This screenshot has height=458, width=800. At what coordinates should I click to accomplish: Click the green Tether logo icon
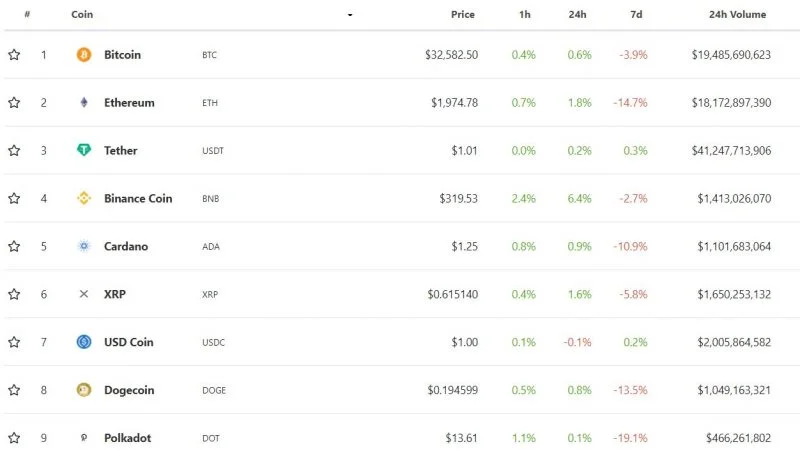84,150
